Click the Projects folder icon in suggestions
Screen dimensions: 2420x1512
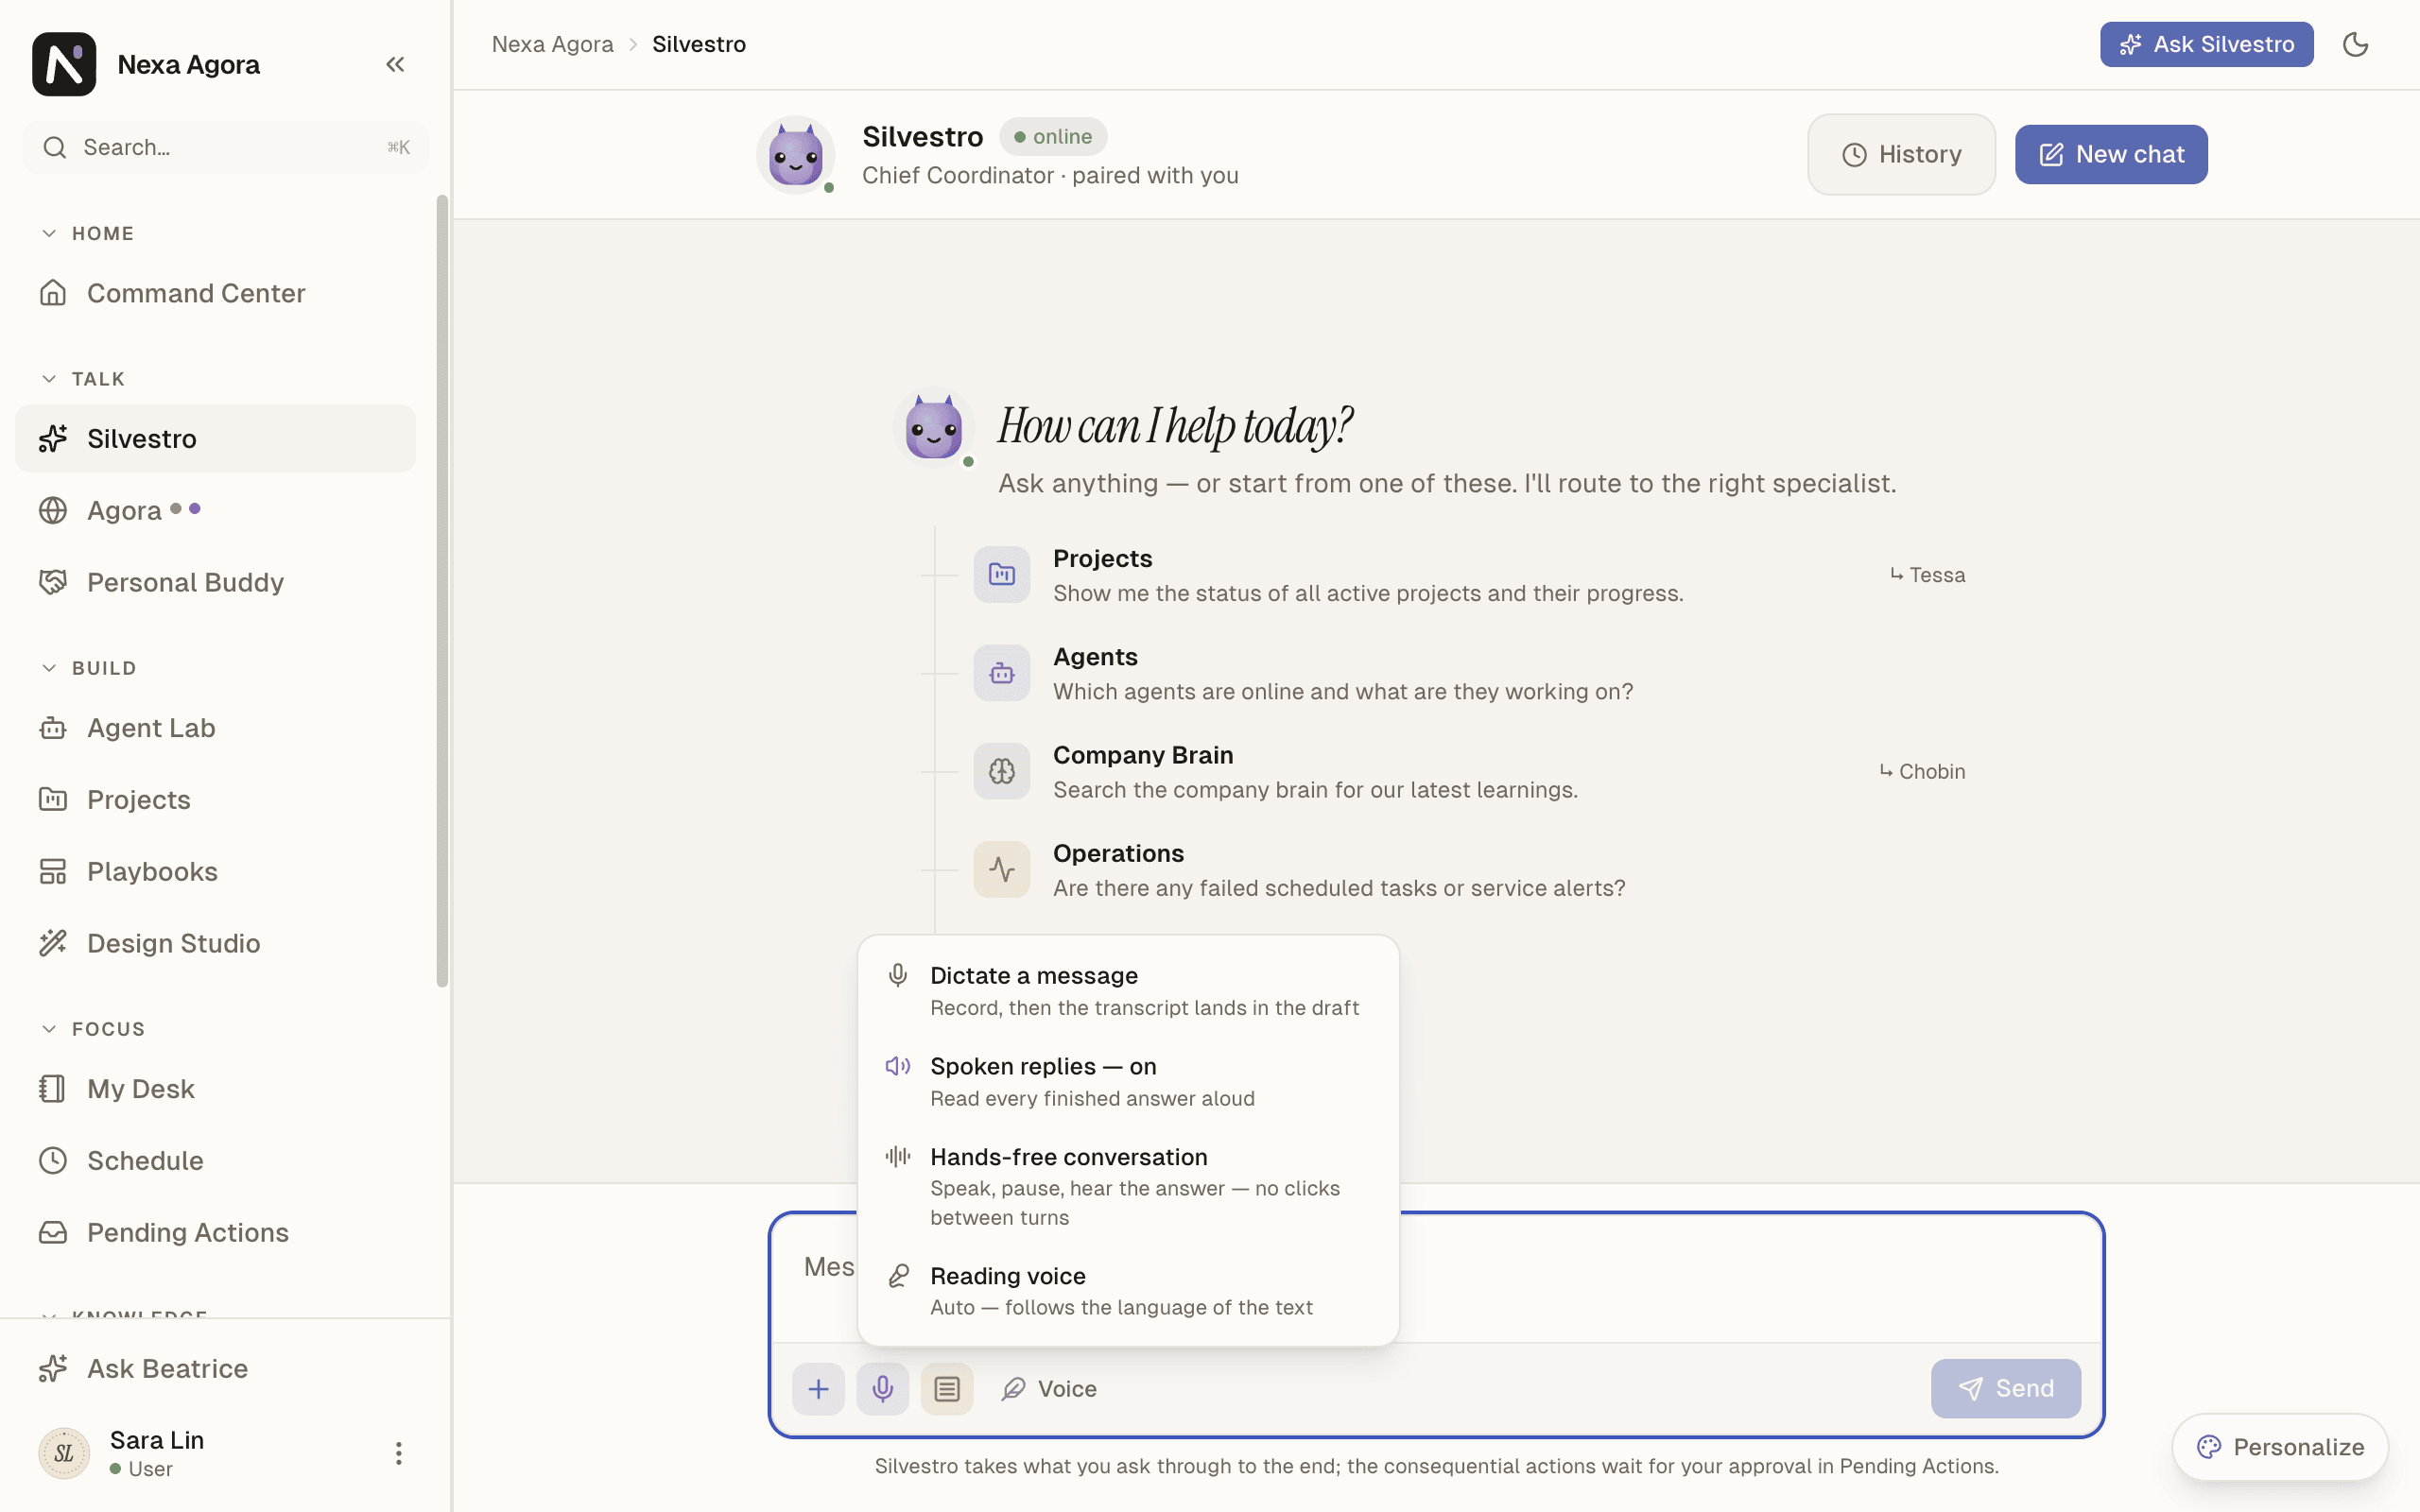pyautogui.click(x=1001, y=574)
